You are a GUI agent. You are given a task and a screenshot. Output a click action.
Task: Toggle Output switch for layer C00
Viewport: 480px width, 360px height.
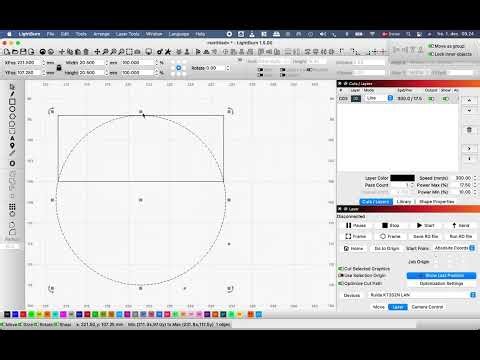click(x=431, y=99)
